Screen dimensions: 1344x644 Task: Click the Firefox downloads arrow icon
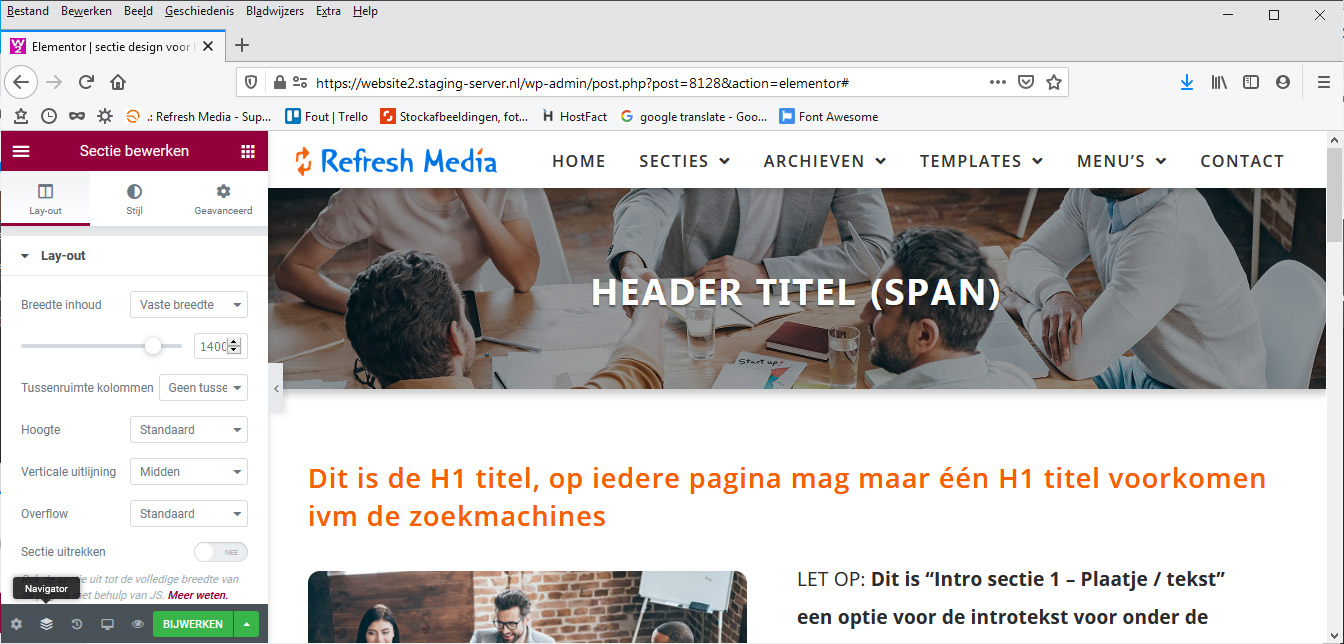point(1187,83)
